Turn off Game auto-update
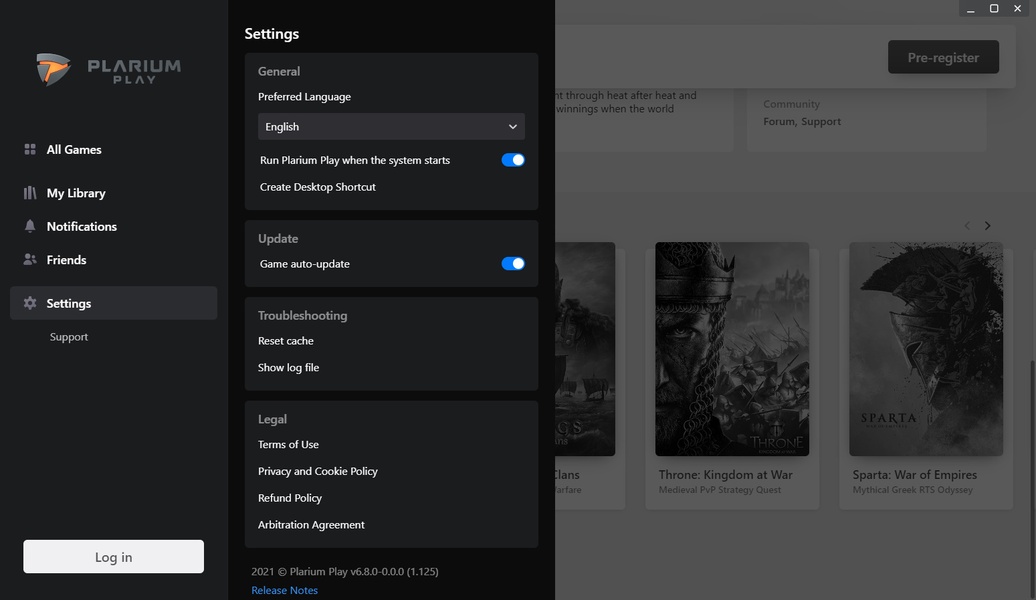Image resolution: width=1036 pixels, height=600 pixels. [512, 263]
